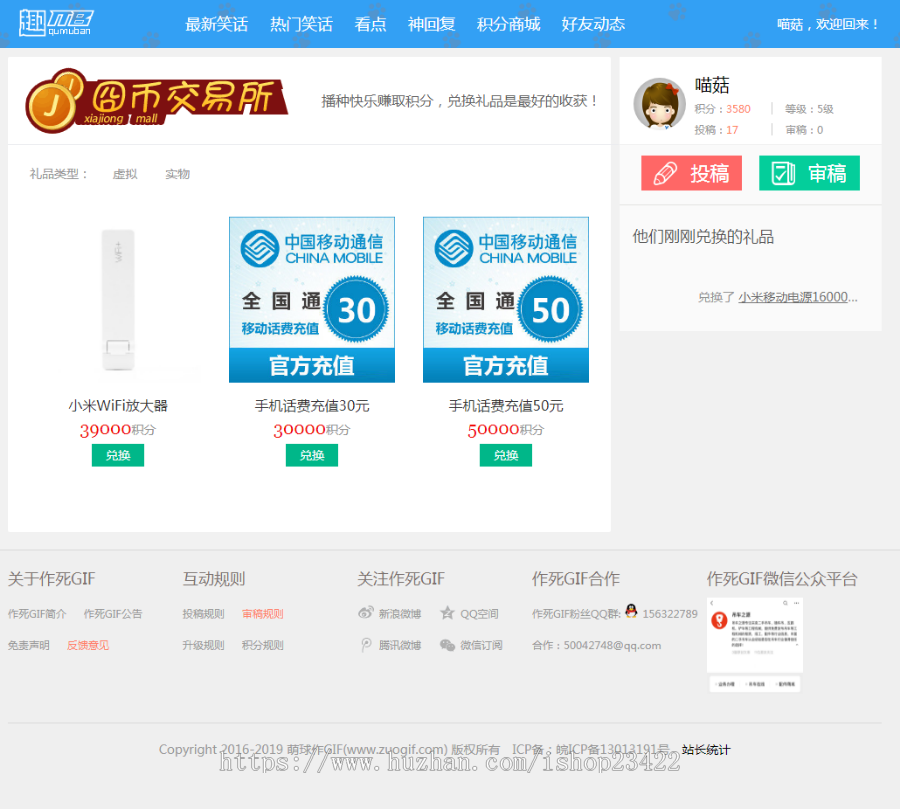Open the QQ空间 link
The height and width of the screenshot is (809, 900).
(x=479, y=614)
